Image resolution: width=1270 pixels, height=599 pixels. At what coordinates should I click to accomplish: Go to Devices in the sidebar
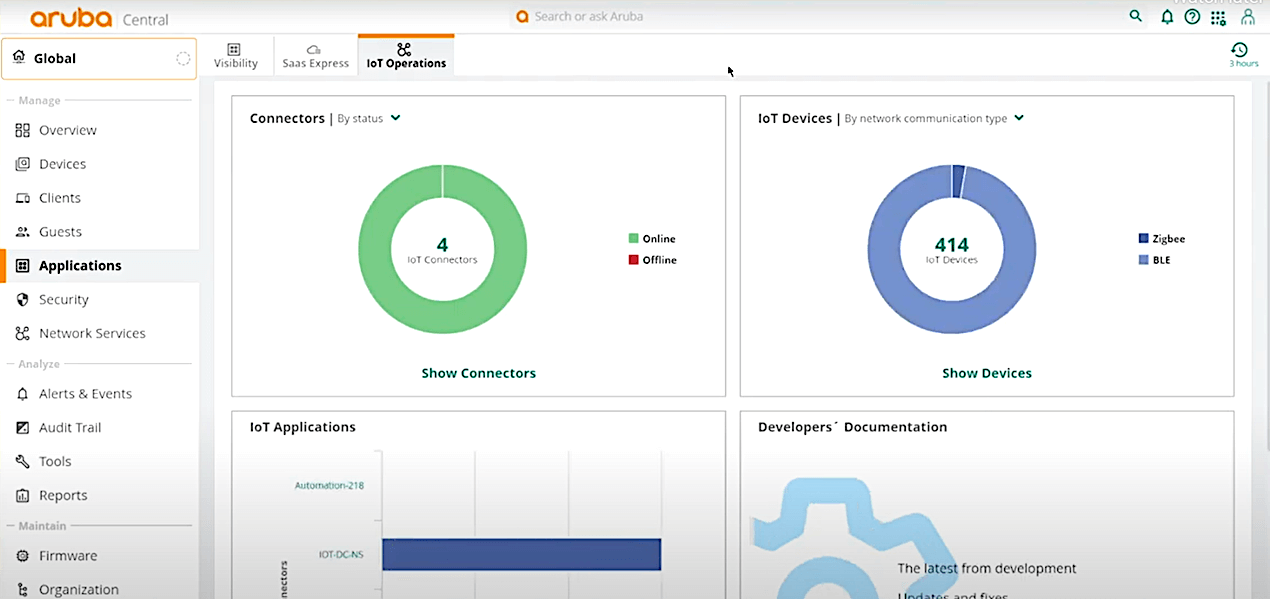62,164
